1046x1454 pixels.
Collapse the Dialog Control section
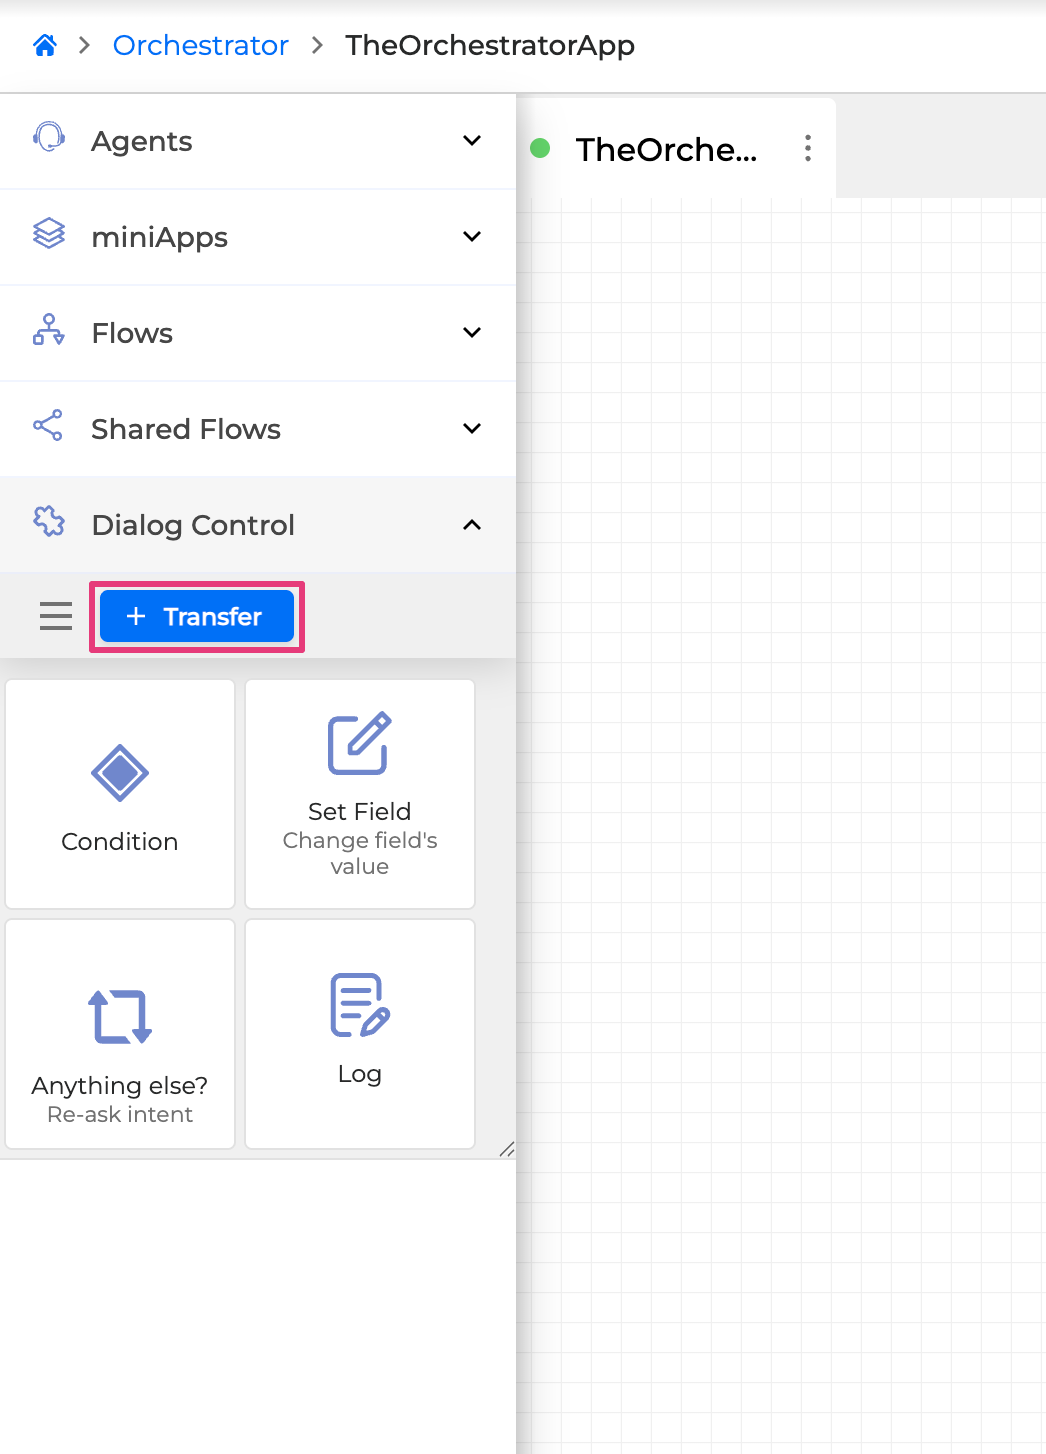click(472, 525)
